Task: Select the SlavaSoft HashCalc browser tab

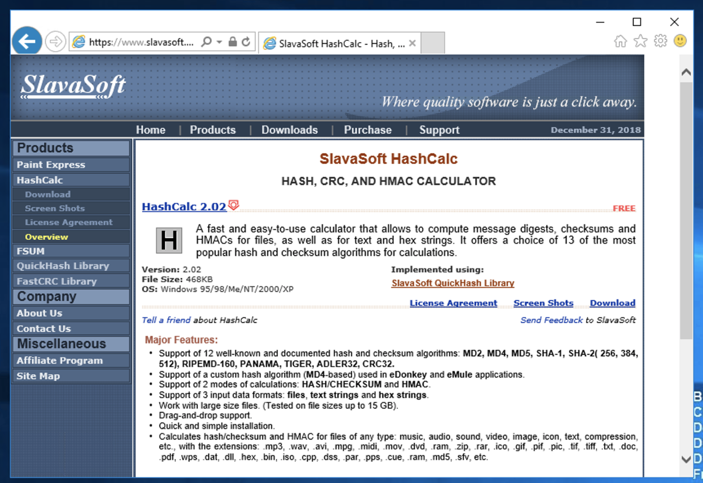Action: click(x=340, y=43)
